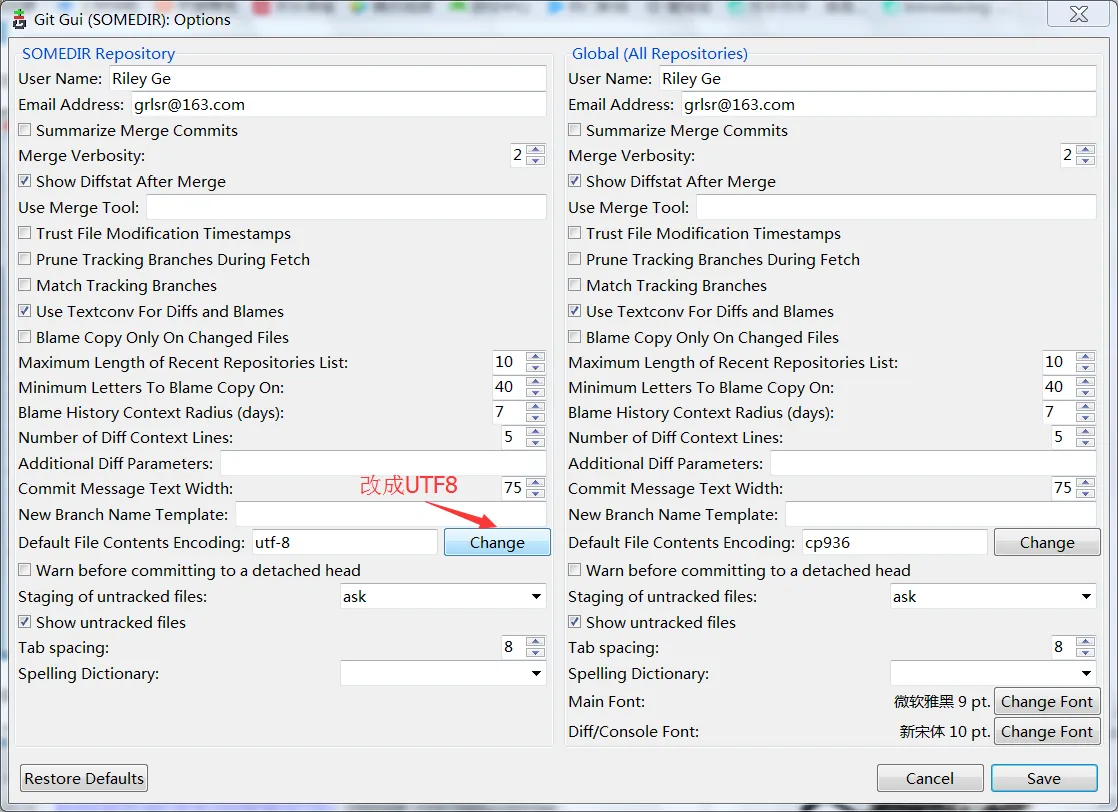Viewport: 1118px width, 812px height.
Task: Toggle Use Textconv For Diffs and Blames in Global
Action: pos(575,311)
